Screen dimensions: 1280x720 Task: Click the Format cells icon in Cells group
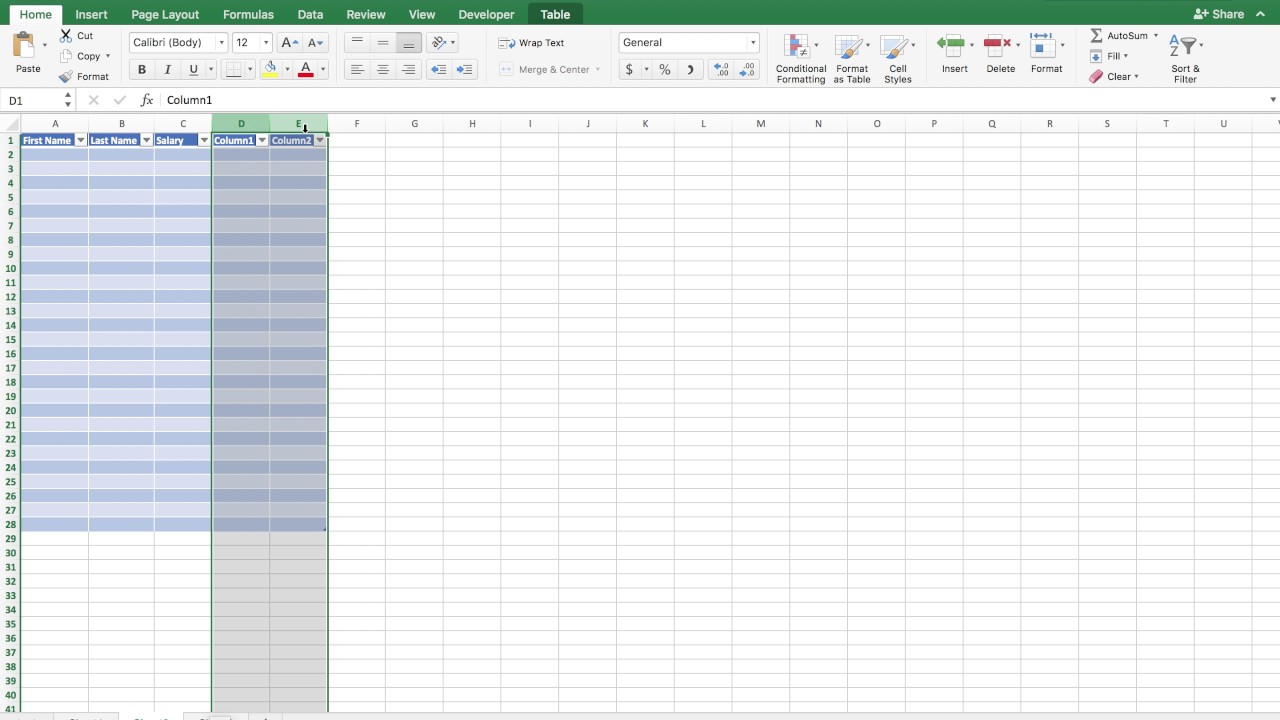[x=1043, y=45]
